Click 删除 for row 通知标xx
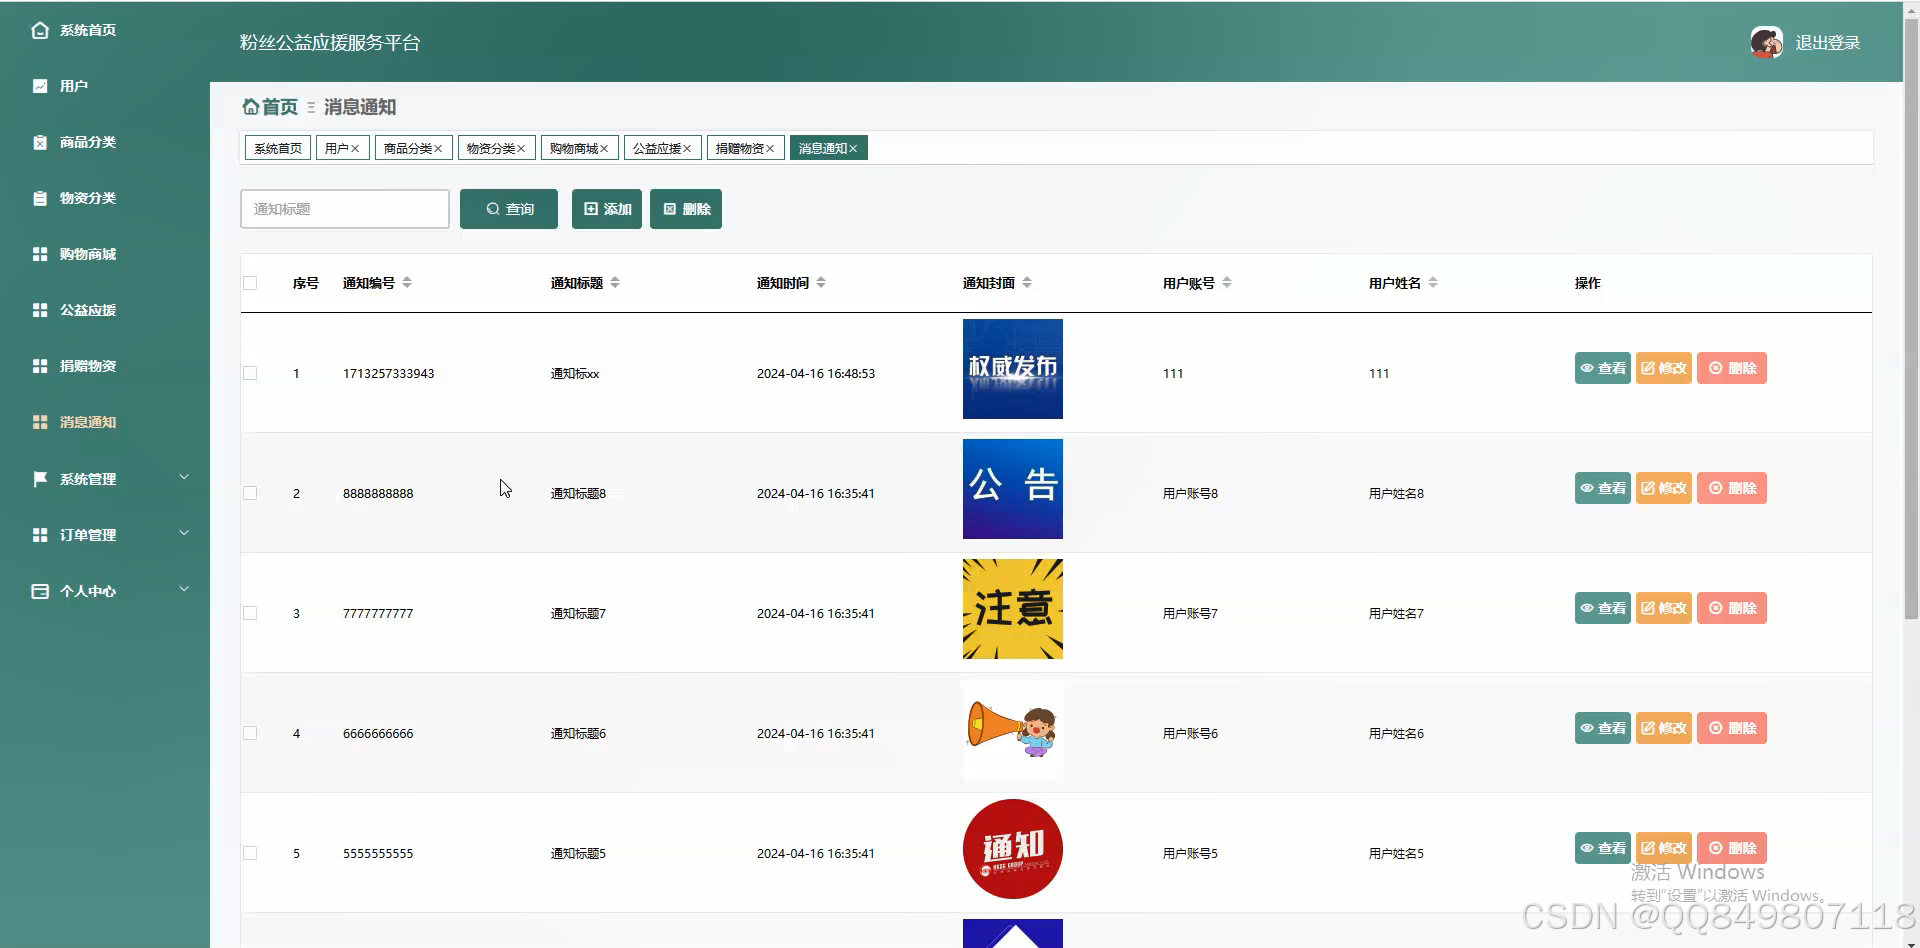The image size is (1920, 948). (x=1732, y=368)
